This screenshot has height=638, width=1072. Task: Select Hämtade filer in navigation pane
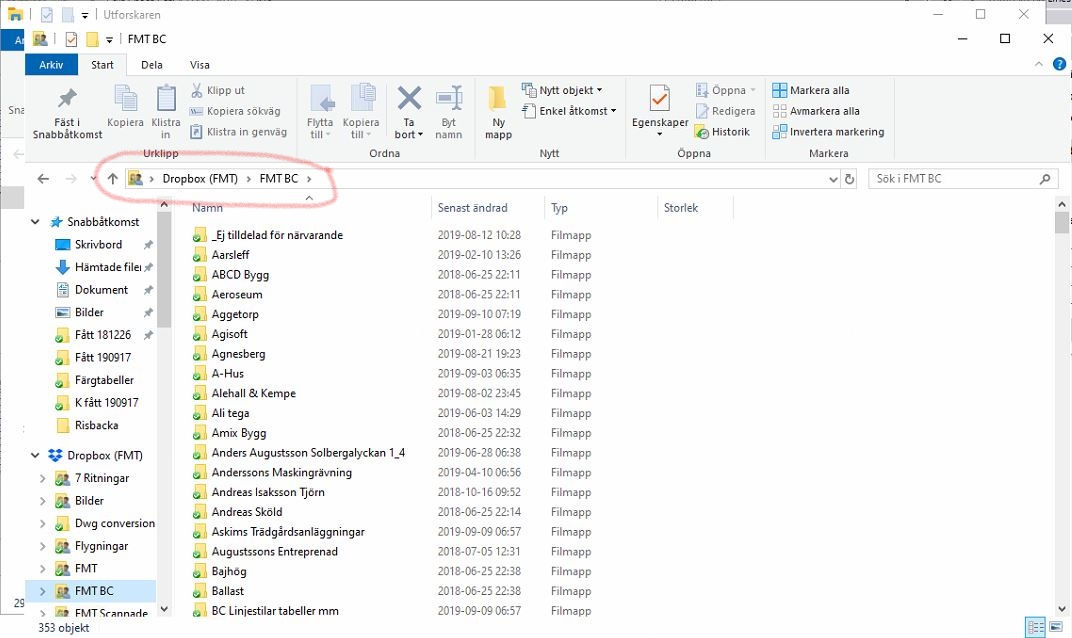(106, 267)
